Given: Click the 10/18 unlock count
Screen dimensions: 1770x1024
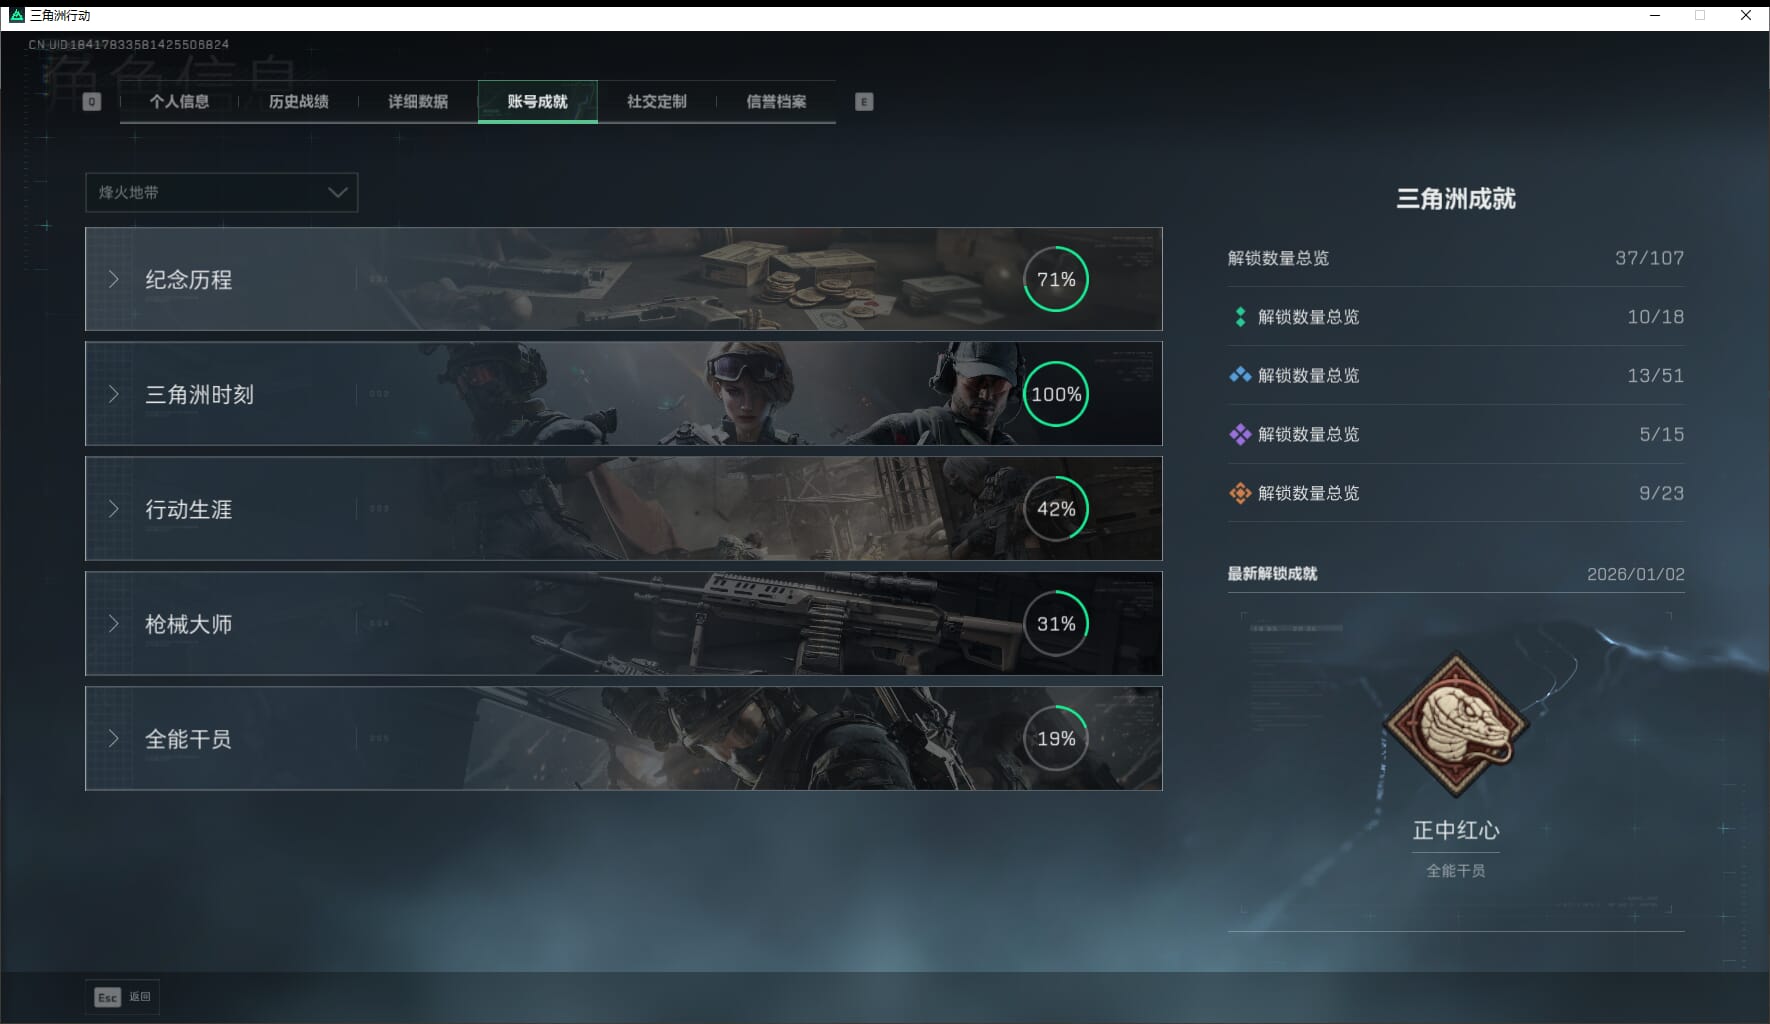Looking at the screenshot, I should 1655,317.
